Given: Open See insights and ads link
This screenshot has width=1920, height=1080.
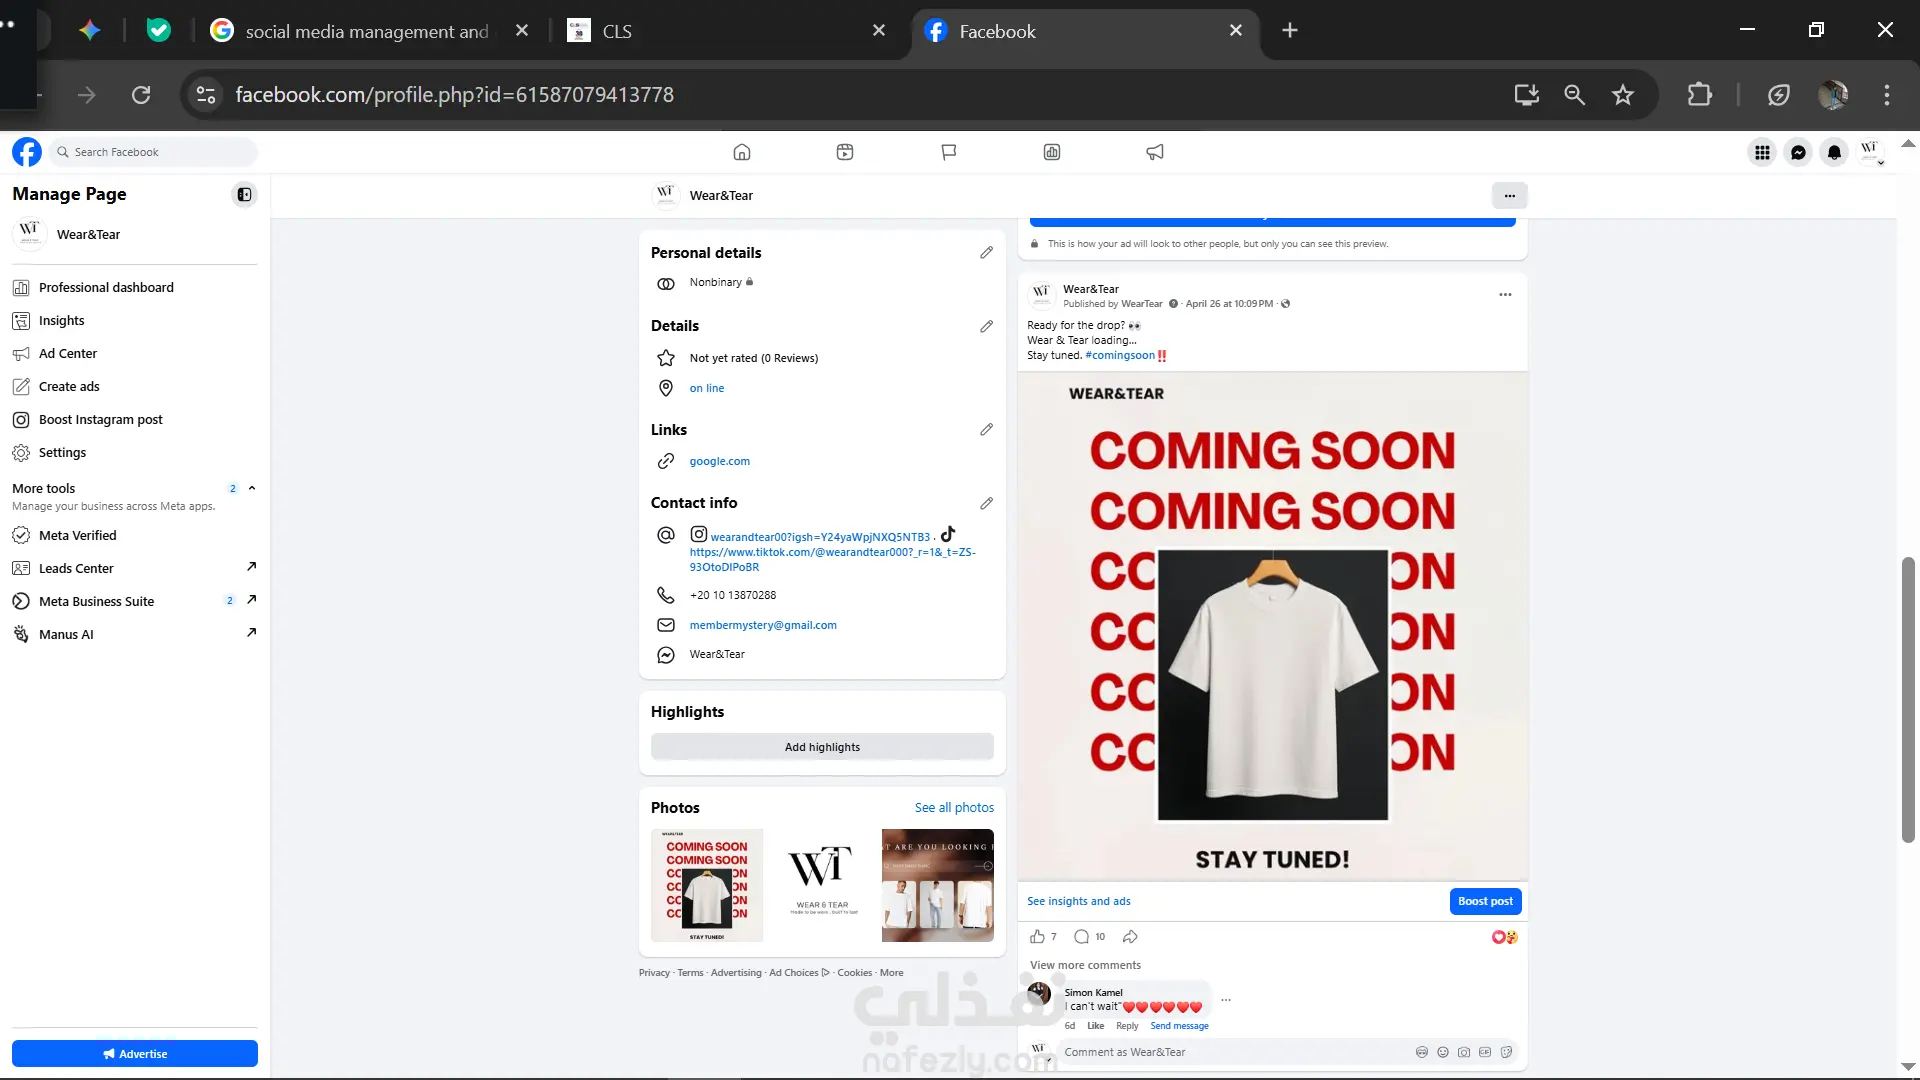Looking at the screenshot, I should pyautogui.click(x=1078, y=902).
